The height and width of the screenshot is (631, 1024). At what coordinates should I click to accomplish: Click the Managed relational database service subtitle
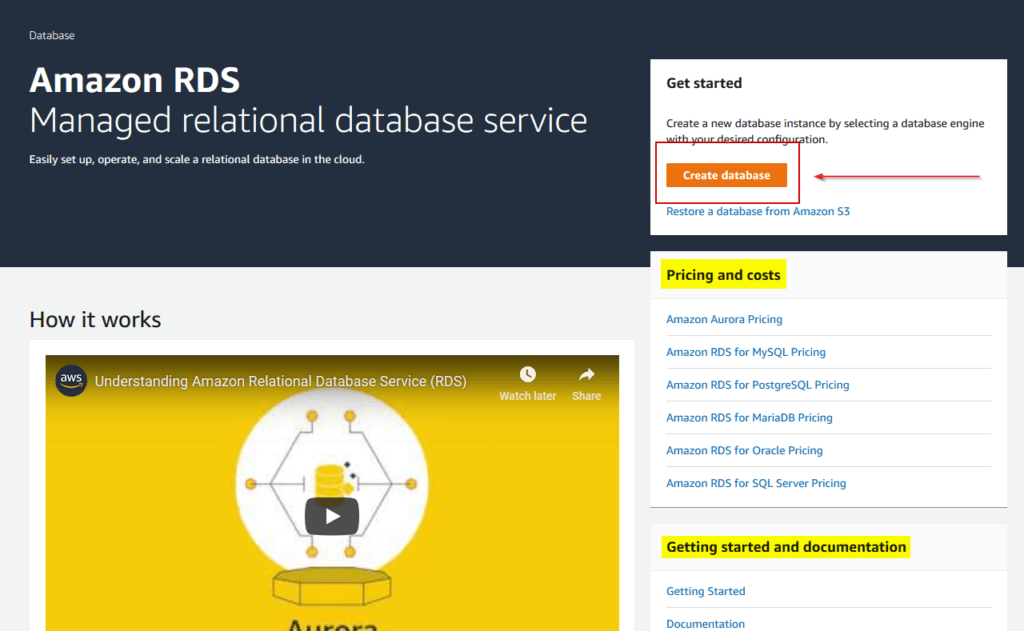pos(308,121)
